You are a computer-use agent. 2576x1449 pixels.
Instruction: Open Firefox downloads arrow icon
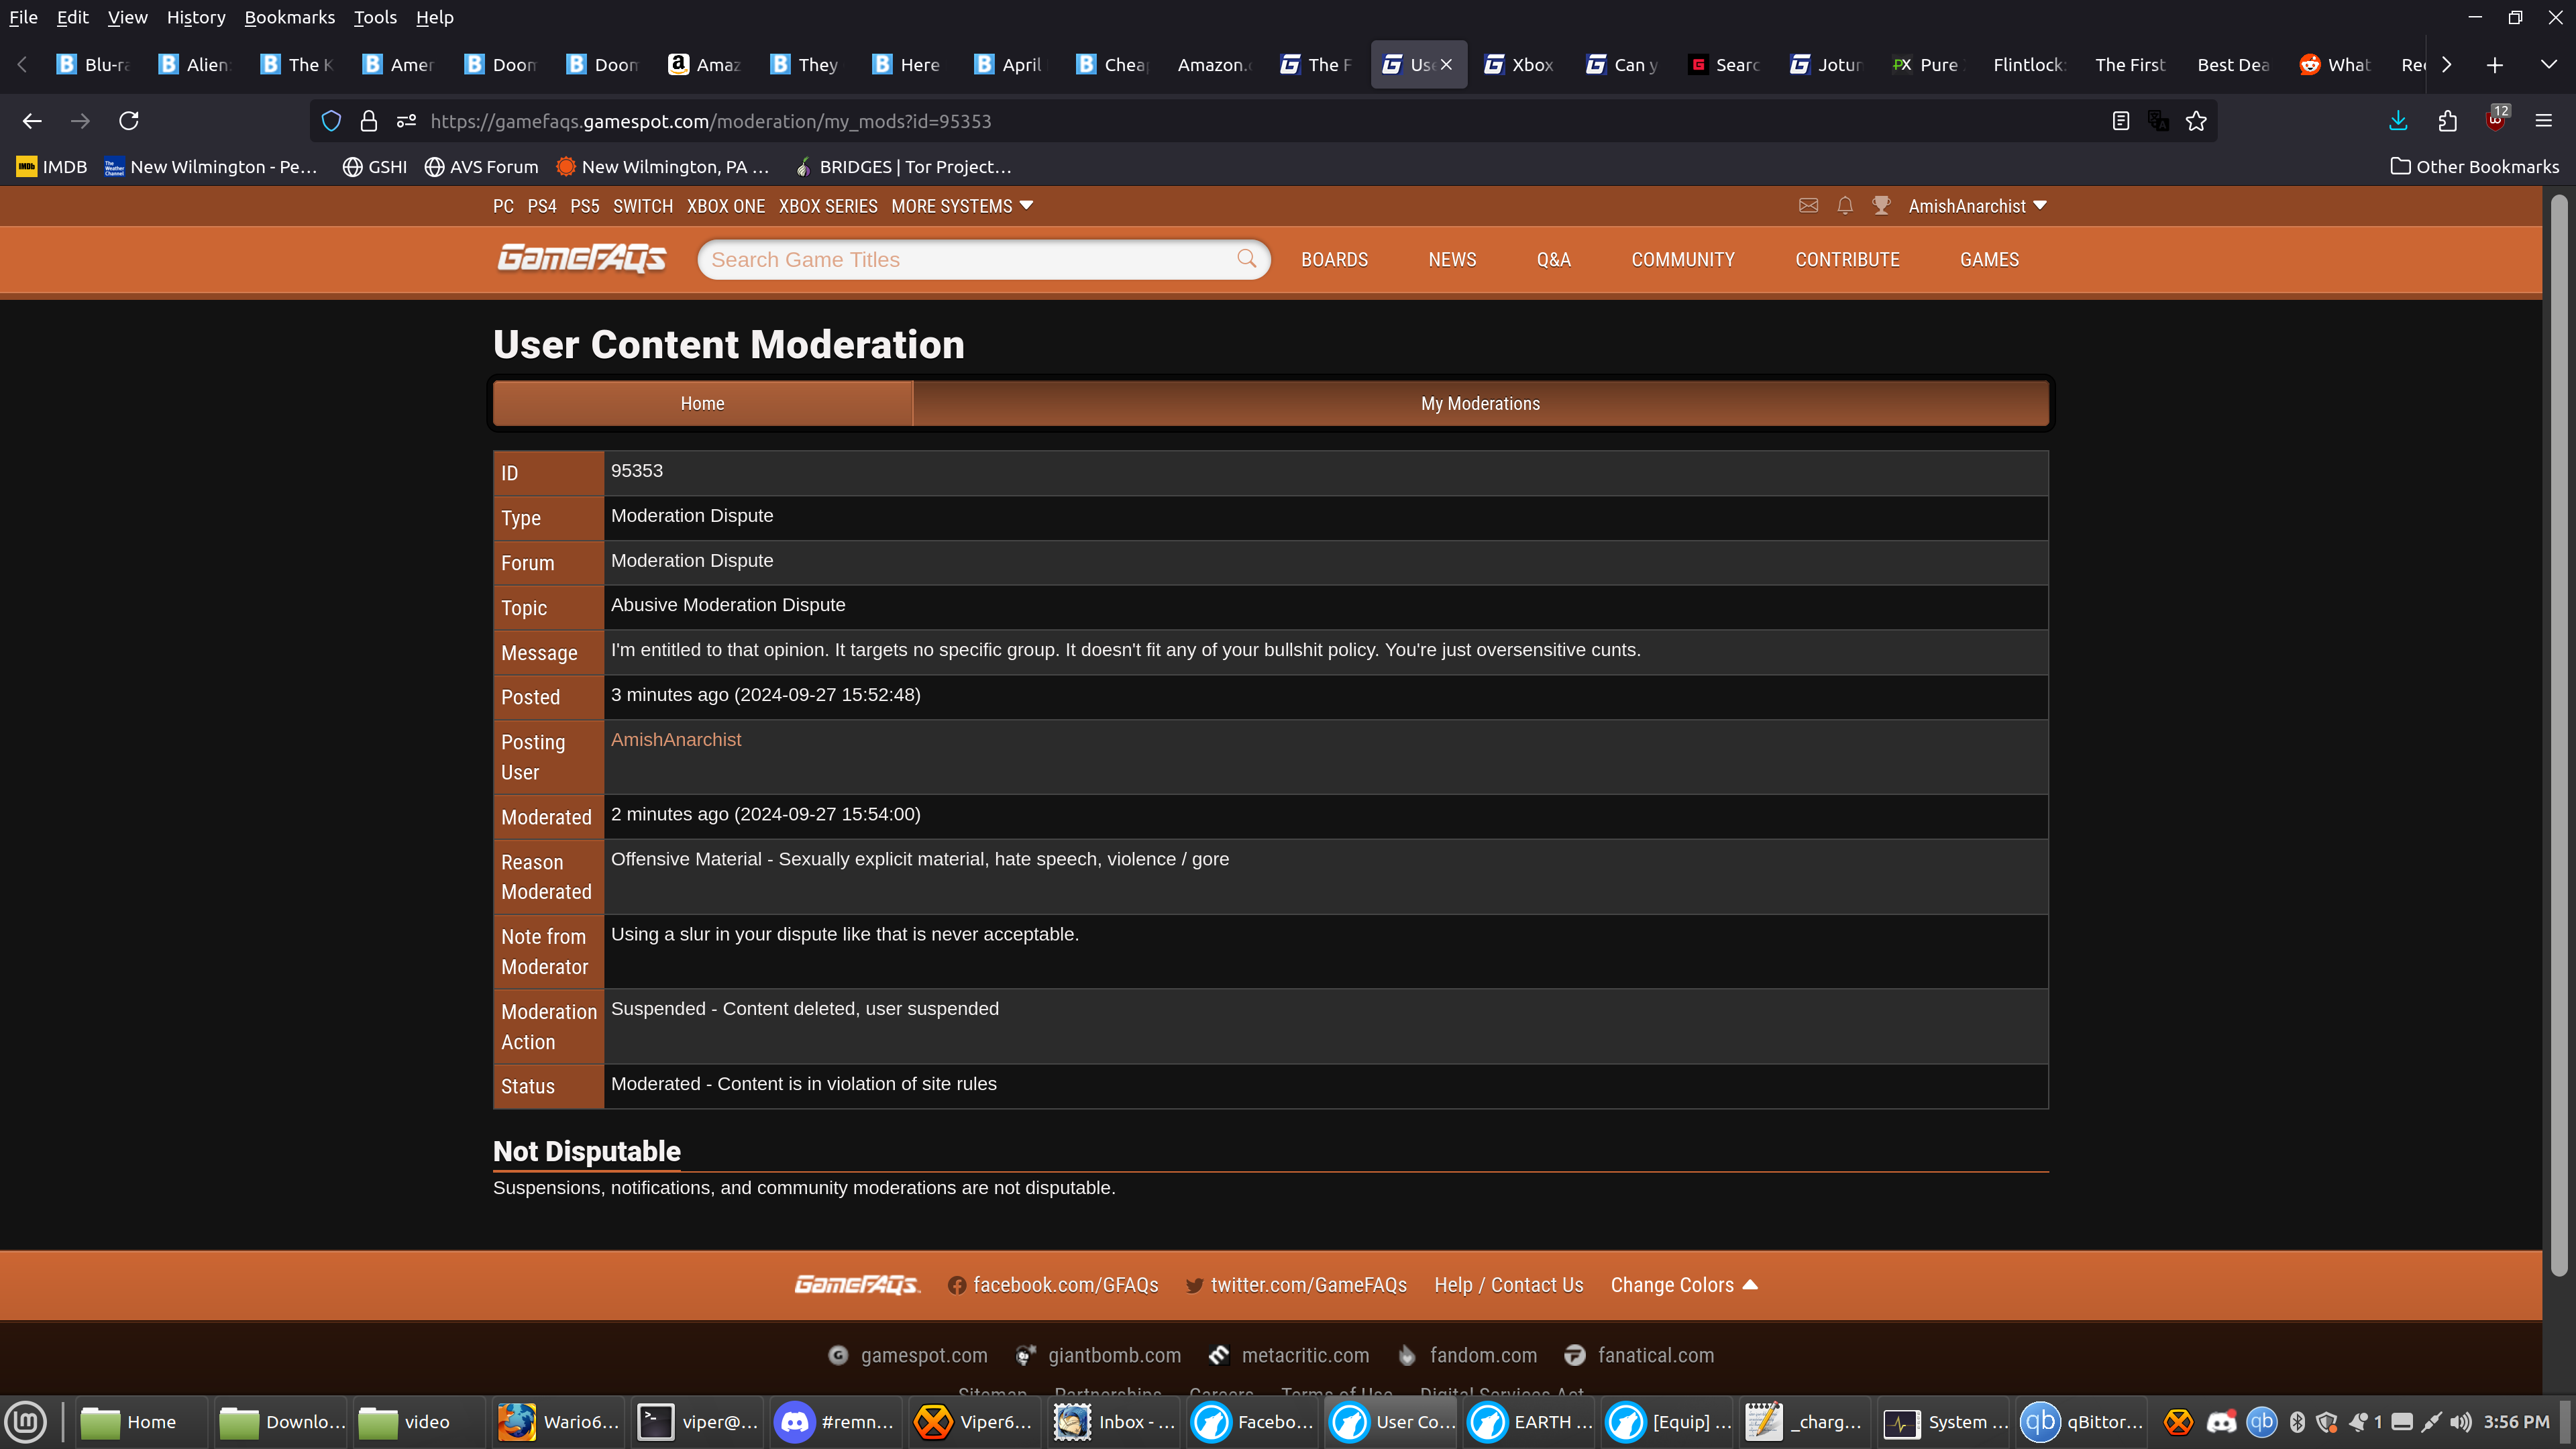coord(2398,121)
